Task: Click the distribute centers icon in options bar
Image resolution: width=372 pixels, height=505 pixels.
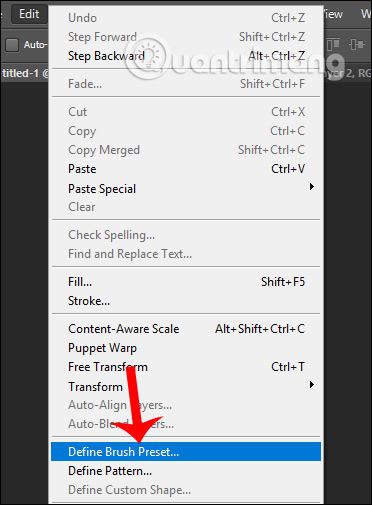Action: [357, 44]
